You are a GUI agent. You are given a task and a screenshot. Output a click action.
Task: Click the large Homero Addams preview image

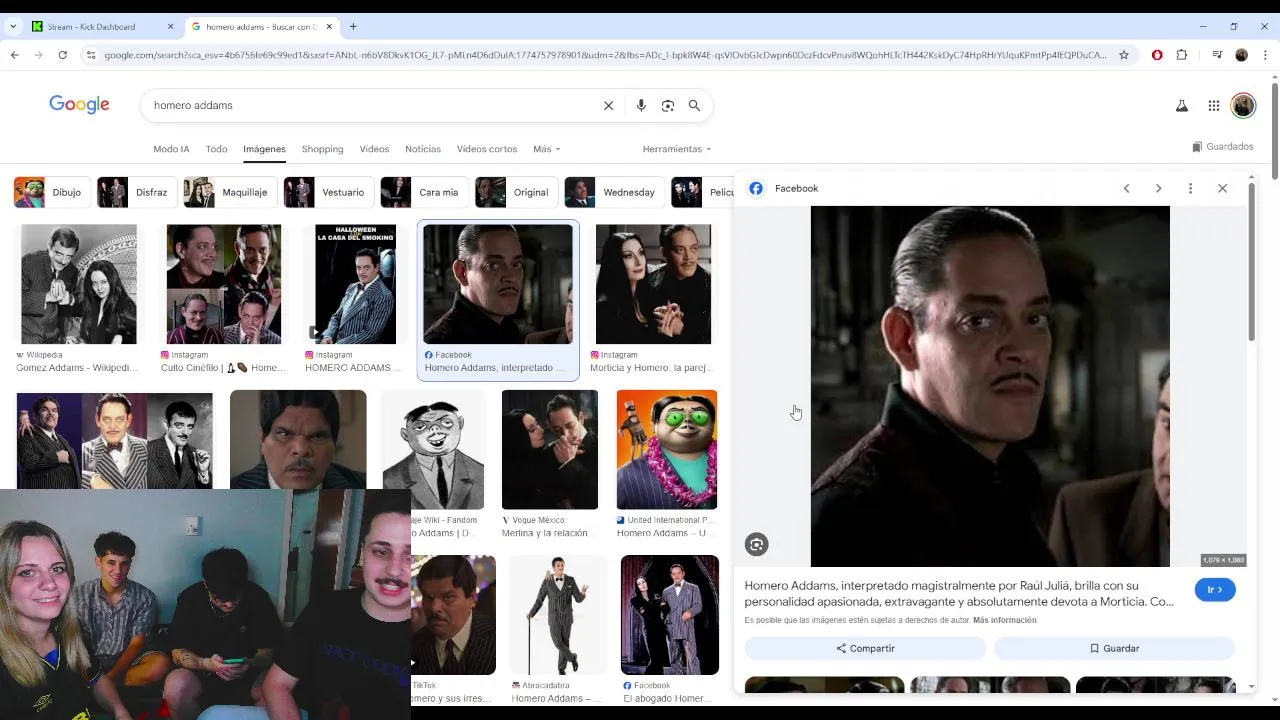pyautogui.click(x=990, y=386)
